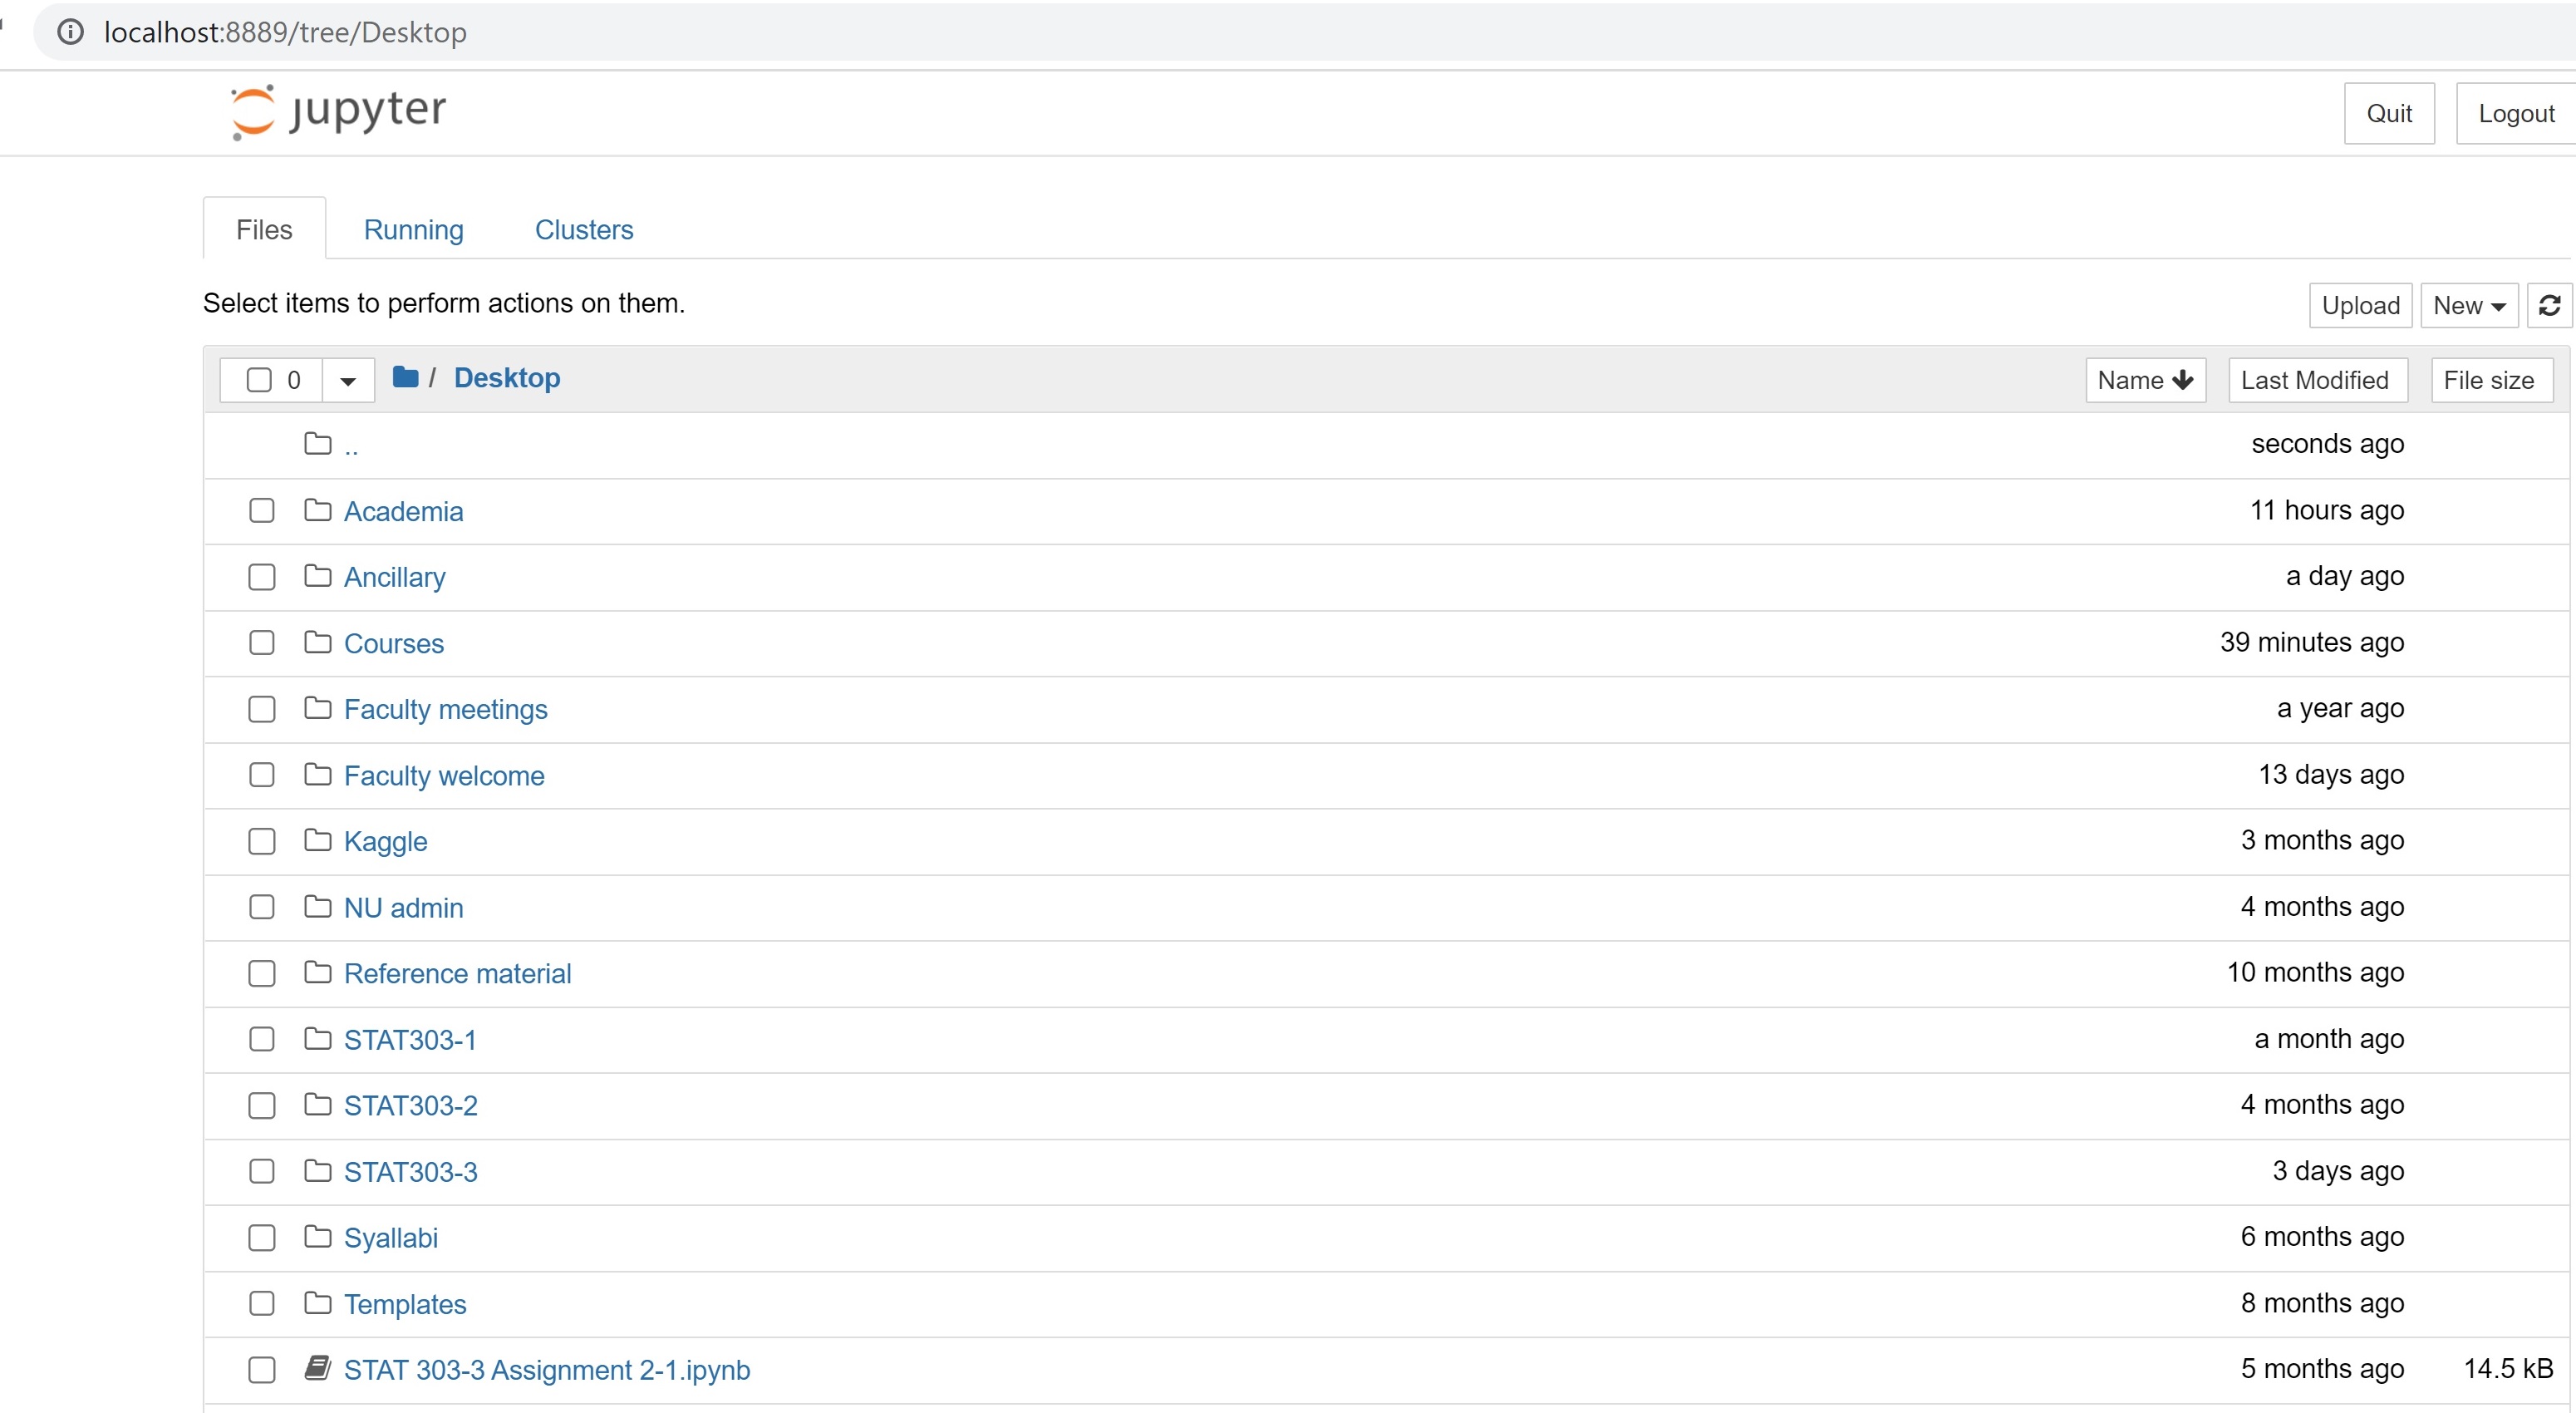This screenshot has height=1413, width=2576.
Task: Click the refresh file list icon
Action: (2549, 305)
